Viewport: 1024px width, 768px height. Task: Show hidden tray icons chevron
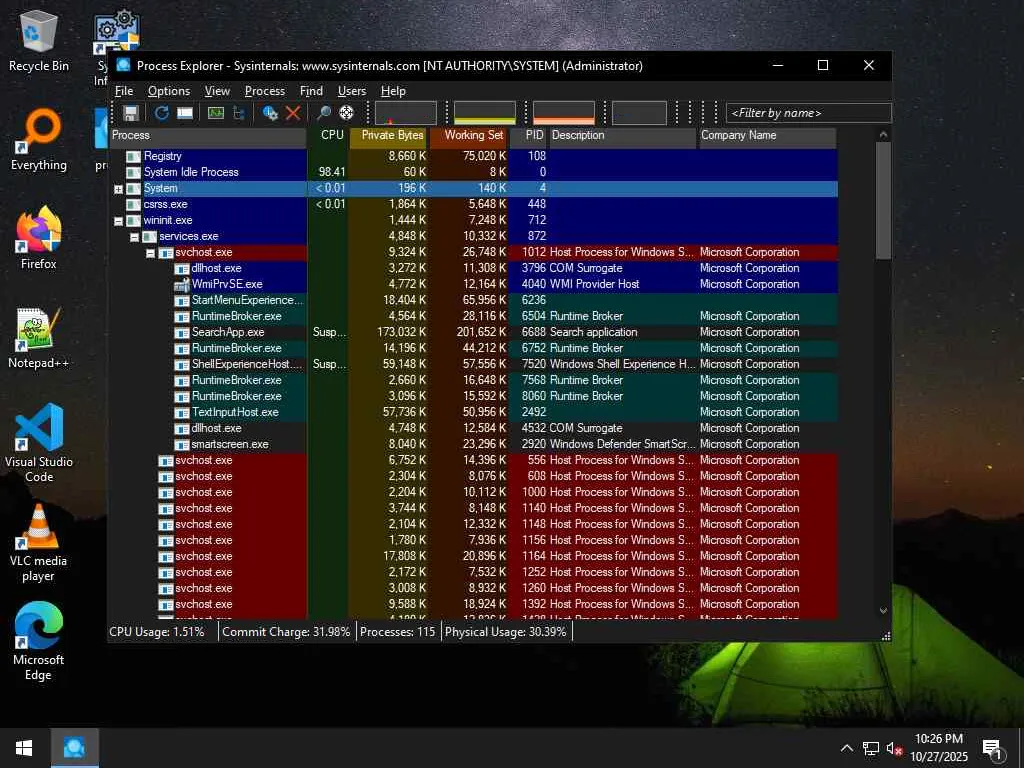(x=846, y=748)
